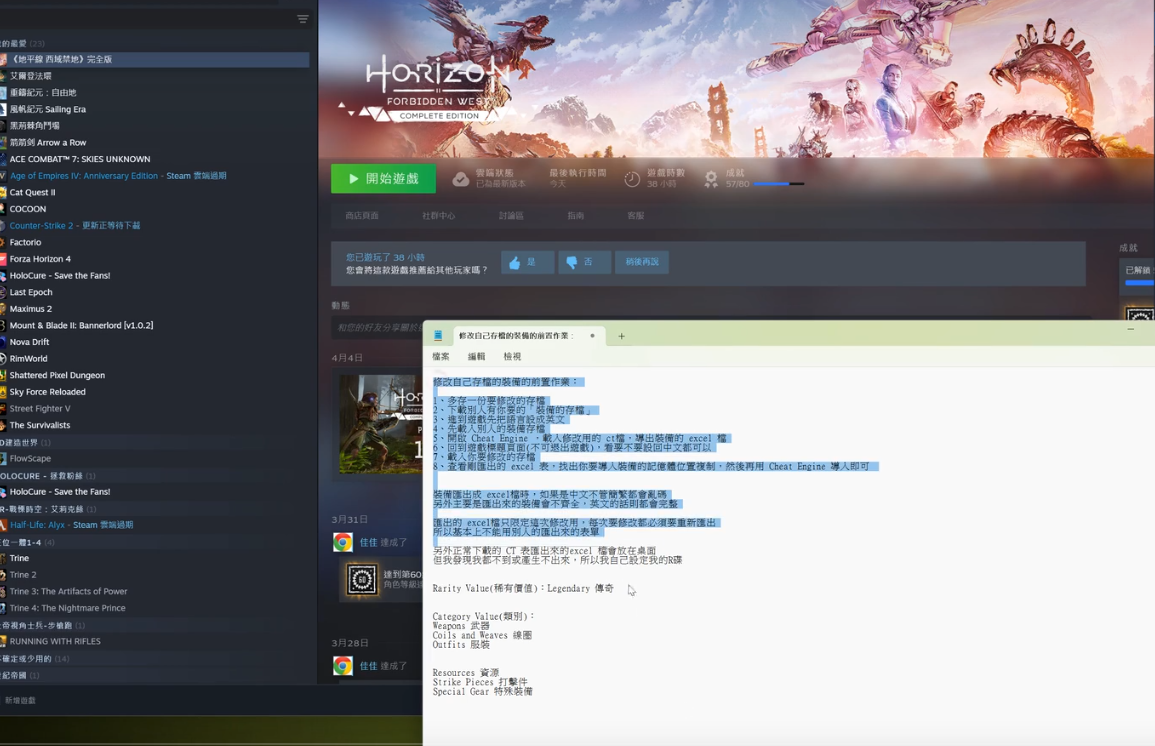Click the activity share input field
The height and width of the screenshot is (746, 1155).
pyautogui.click(x=377, y=328)
